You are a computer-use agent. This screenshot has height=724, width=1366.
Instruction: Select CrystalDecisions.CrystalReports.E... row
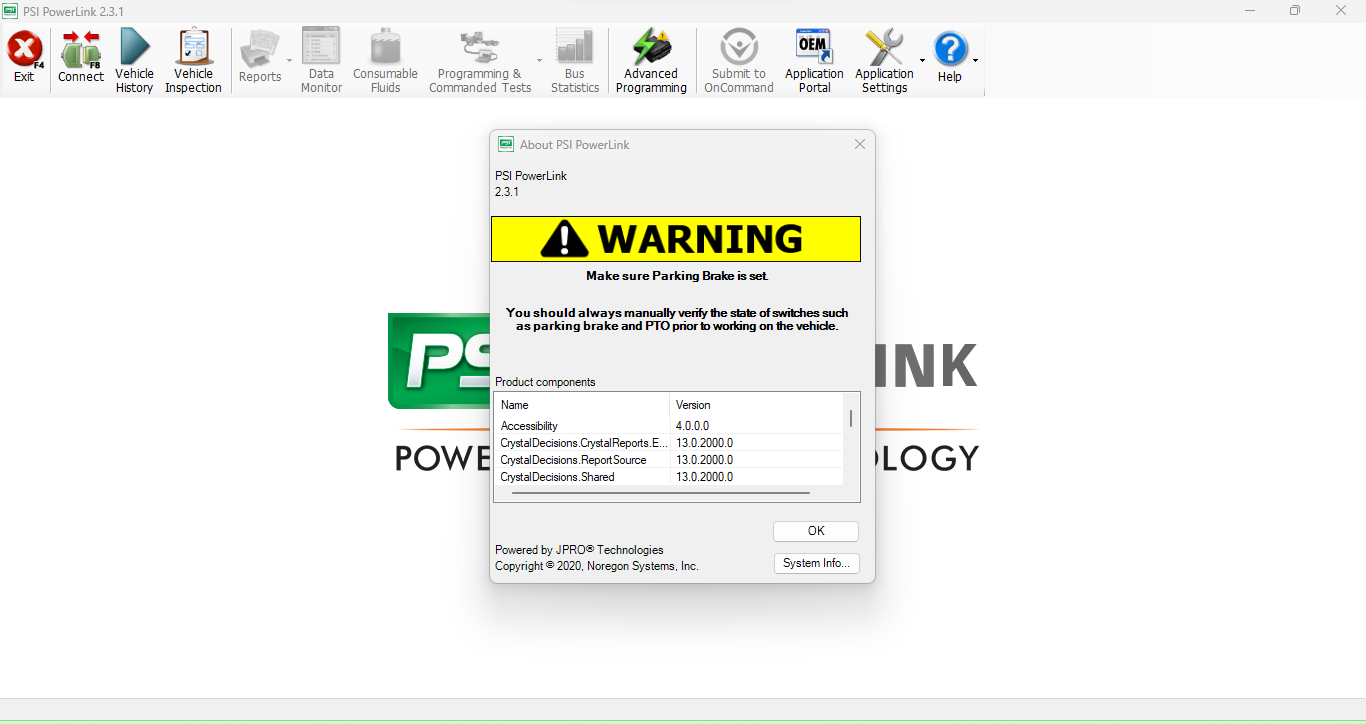(x=669, y=443)
